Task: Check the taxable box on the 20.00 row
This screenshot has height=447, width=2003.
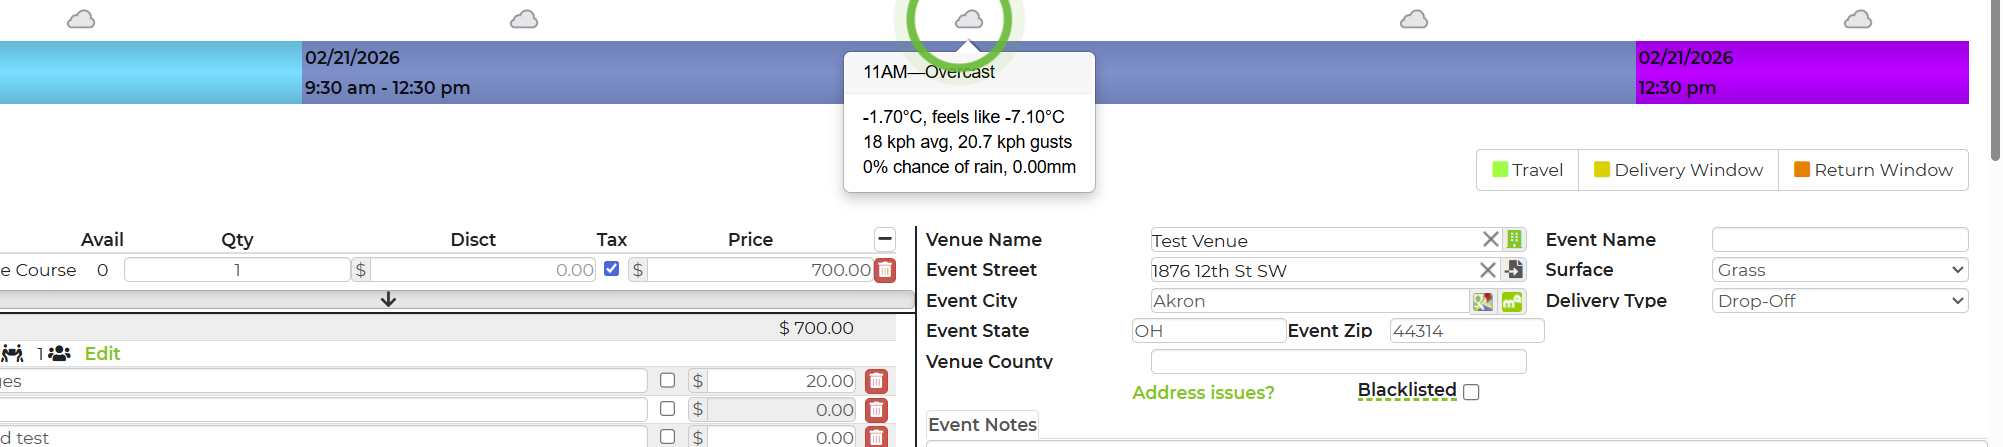Action: point(667,380)
